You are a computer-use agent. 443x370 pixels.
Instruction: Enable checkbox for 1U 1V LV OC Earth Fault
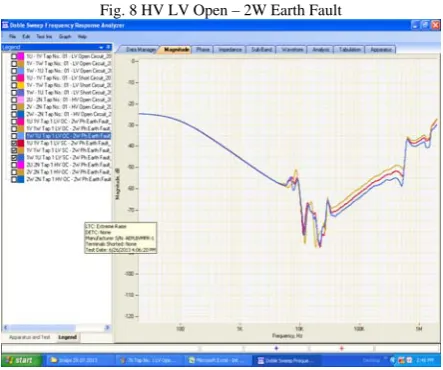click(x=14, y=121)
